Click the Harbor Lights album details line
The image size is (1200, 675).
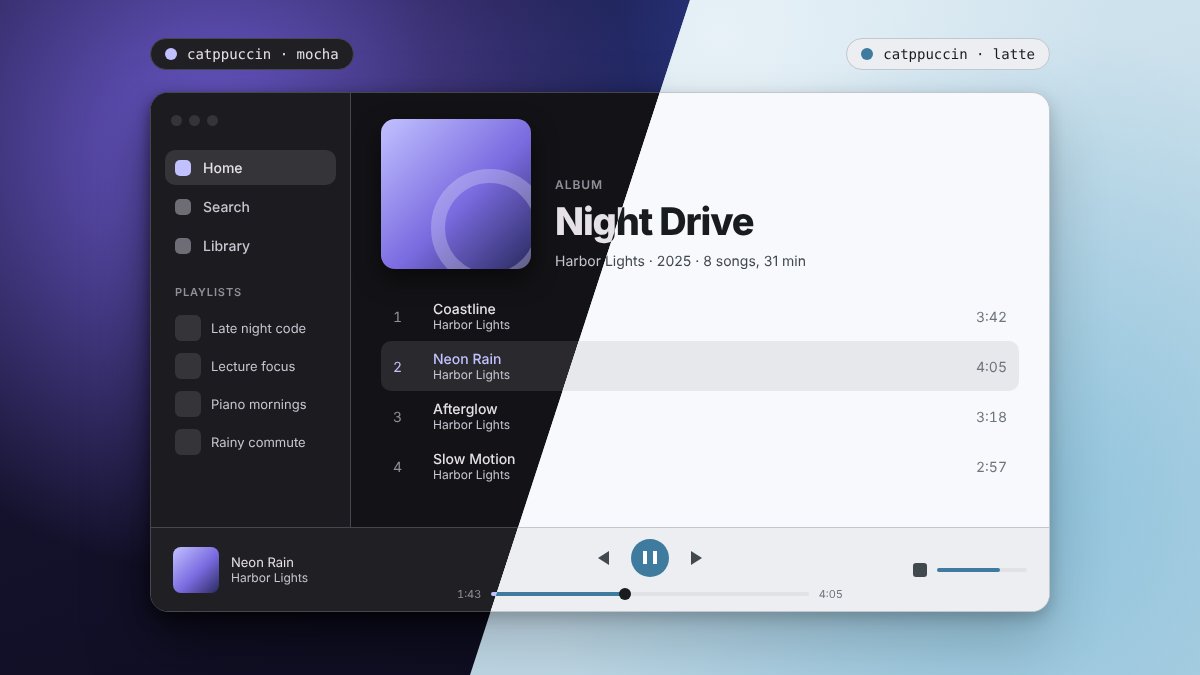point(680,261)
